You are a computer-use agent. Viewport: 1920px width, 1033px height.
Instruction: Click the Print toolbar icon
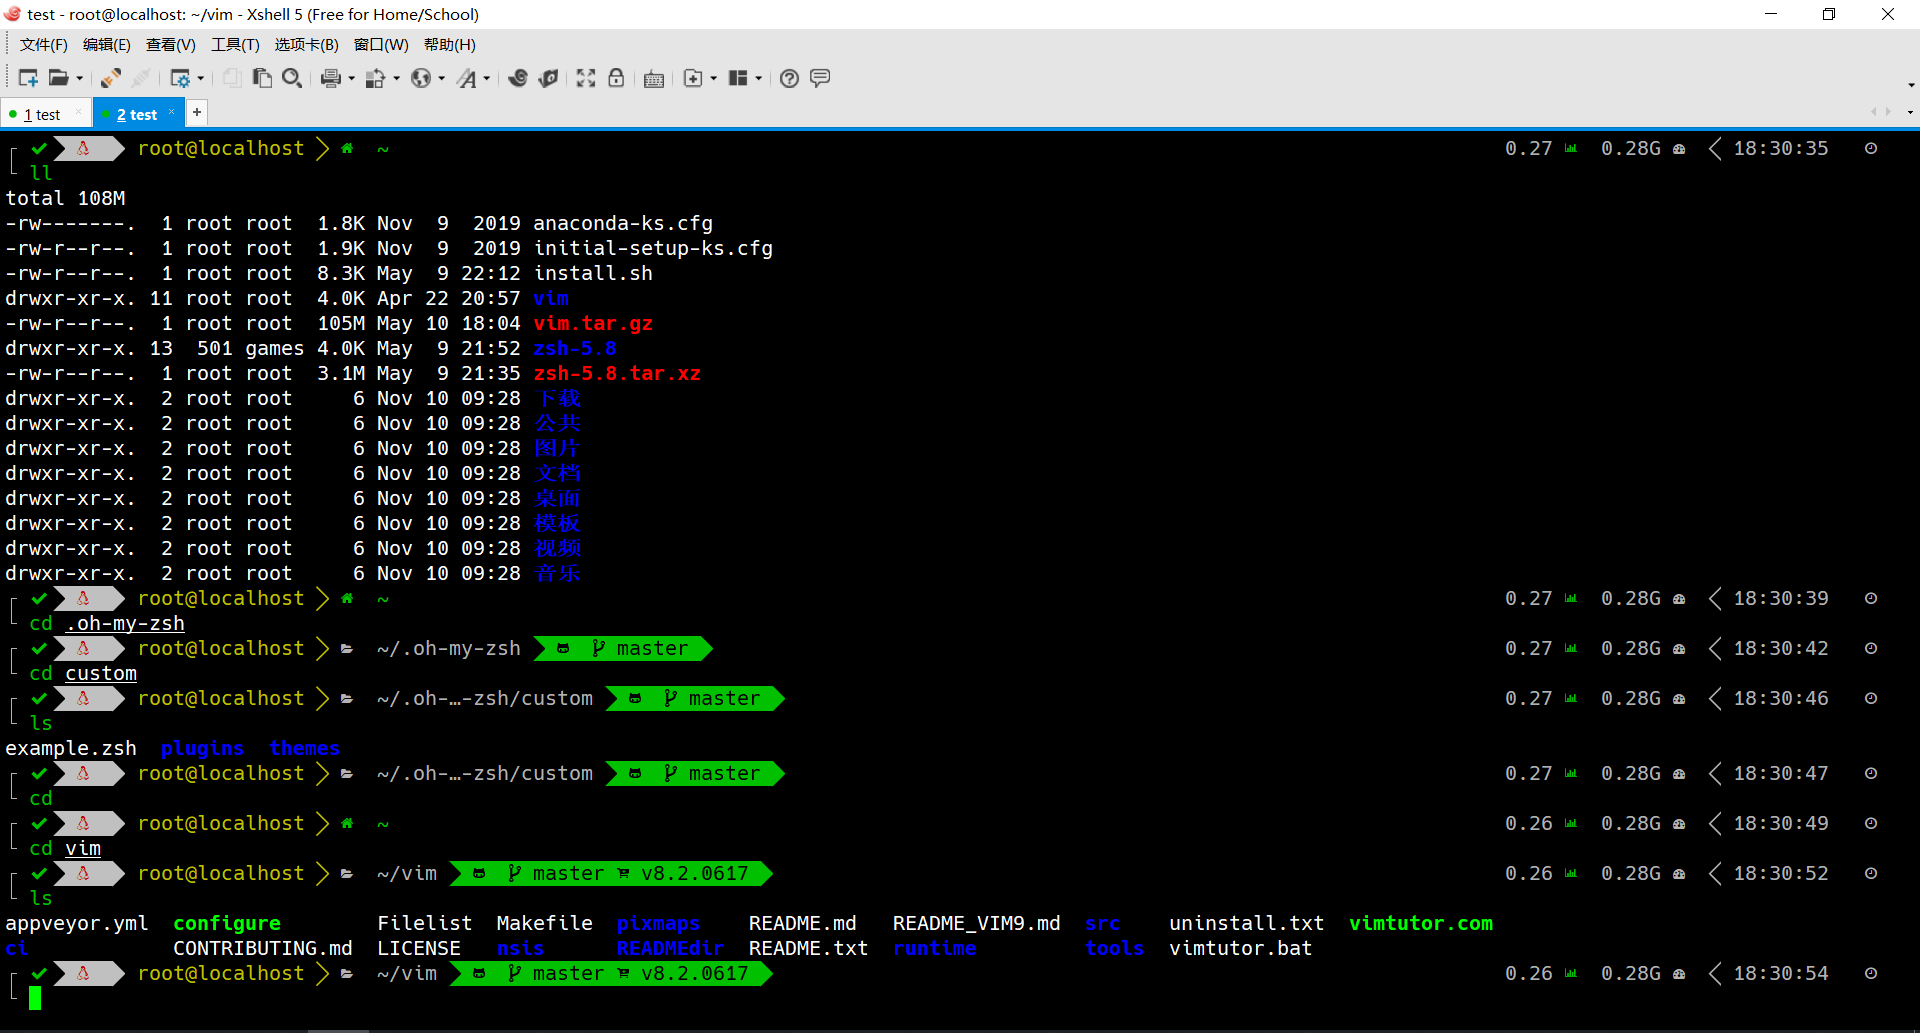pyautogui.click(x=330, y=78)
